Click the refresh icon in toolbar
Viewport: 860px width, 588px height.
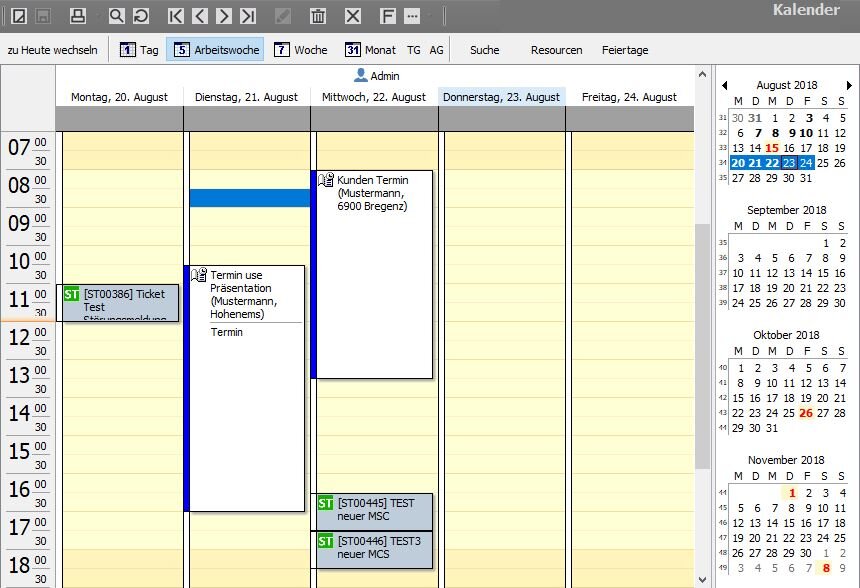pos(141,16)
